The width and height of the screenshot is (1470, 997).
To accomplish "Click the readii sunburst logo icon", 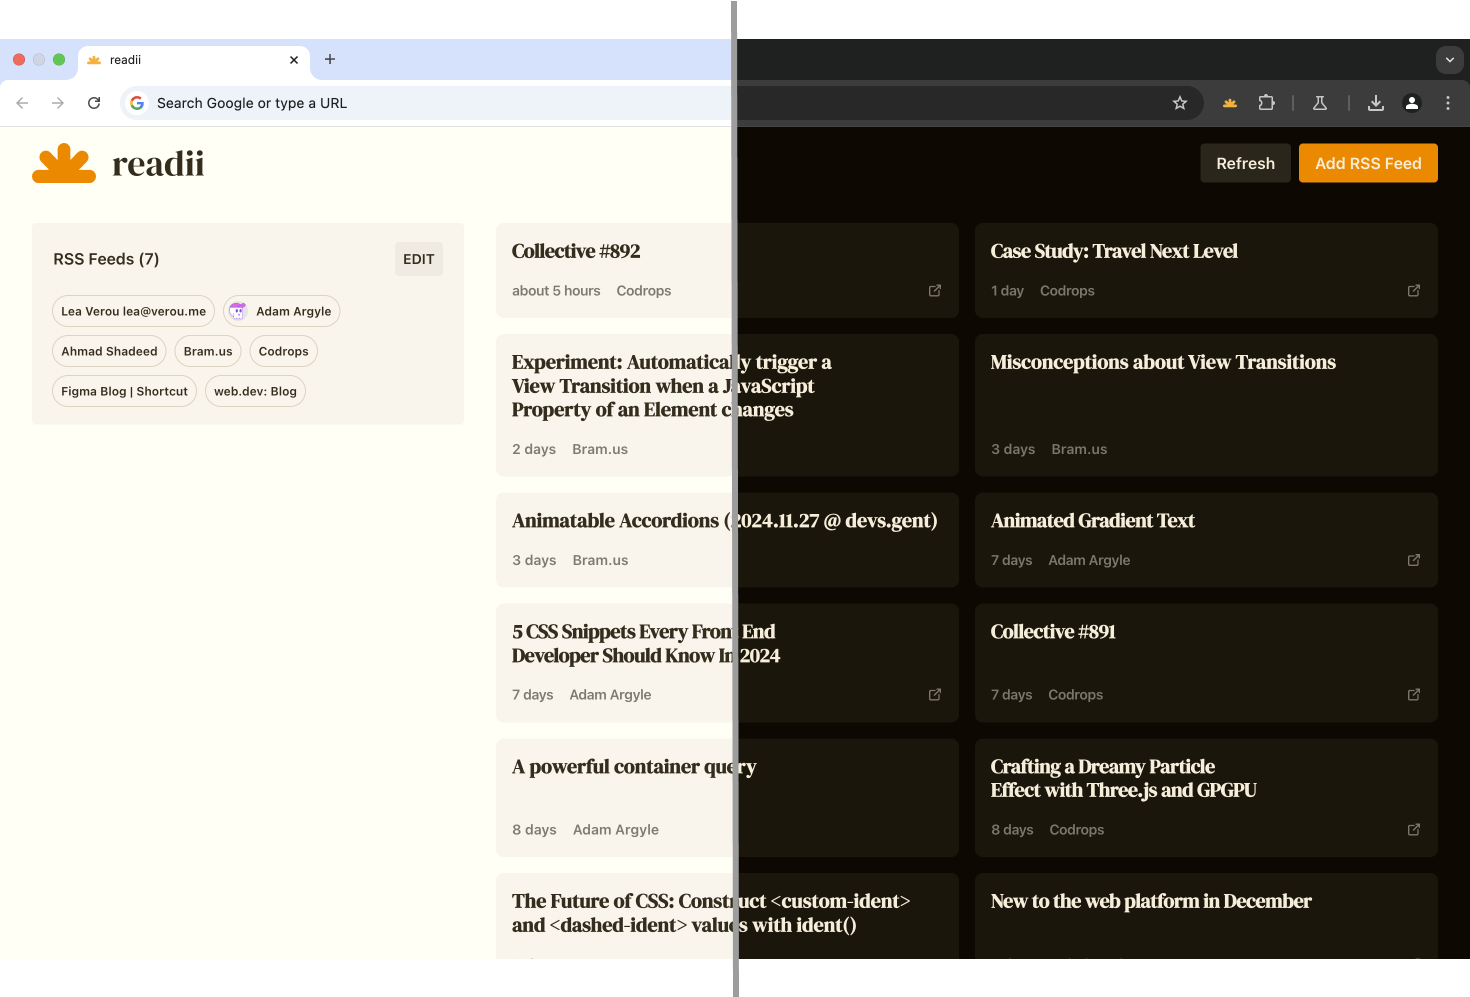I will click(x=63, y=162).
